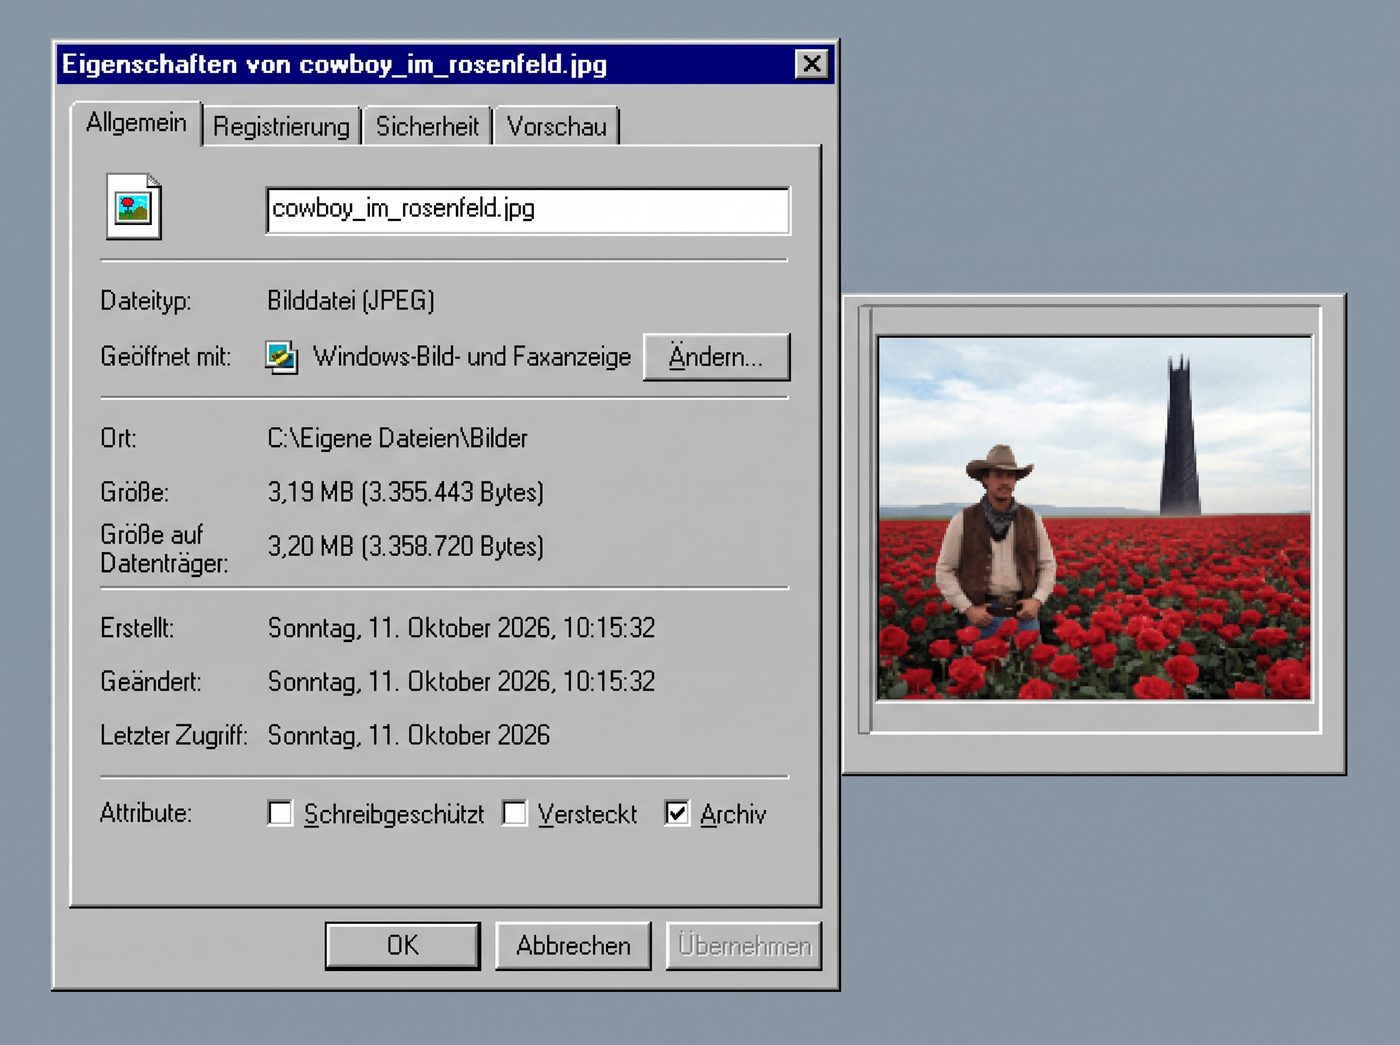
Task: Click the filename field cowboy_im_rosenfeld.jpg
Action: click(x=528, y=210)
